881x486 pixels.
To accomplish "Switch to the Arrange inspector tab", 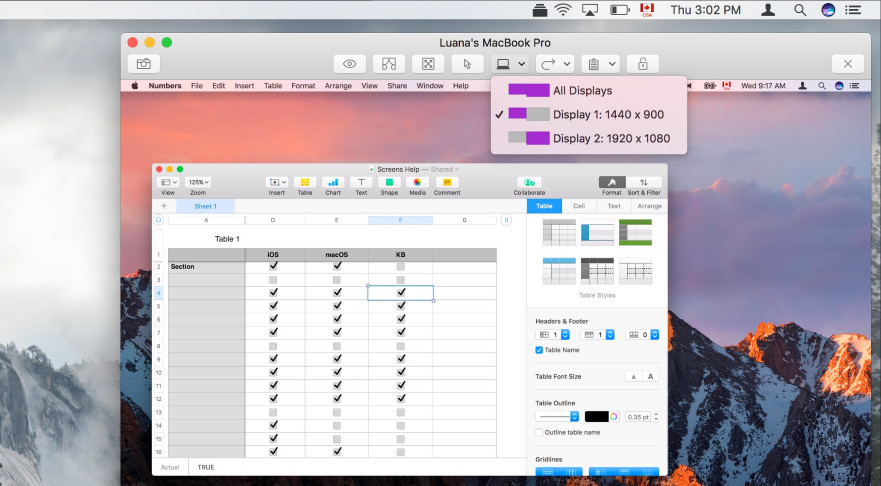I will tap(650, 206).
